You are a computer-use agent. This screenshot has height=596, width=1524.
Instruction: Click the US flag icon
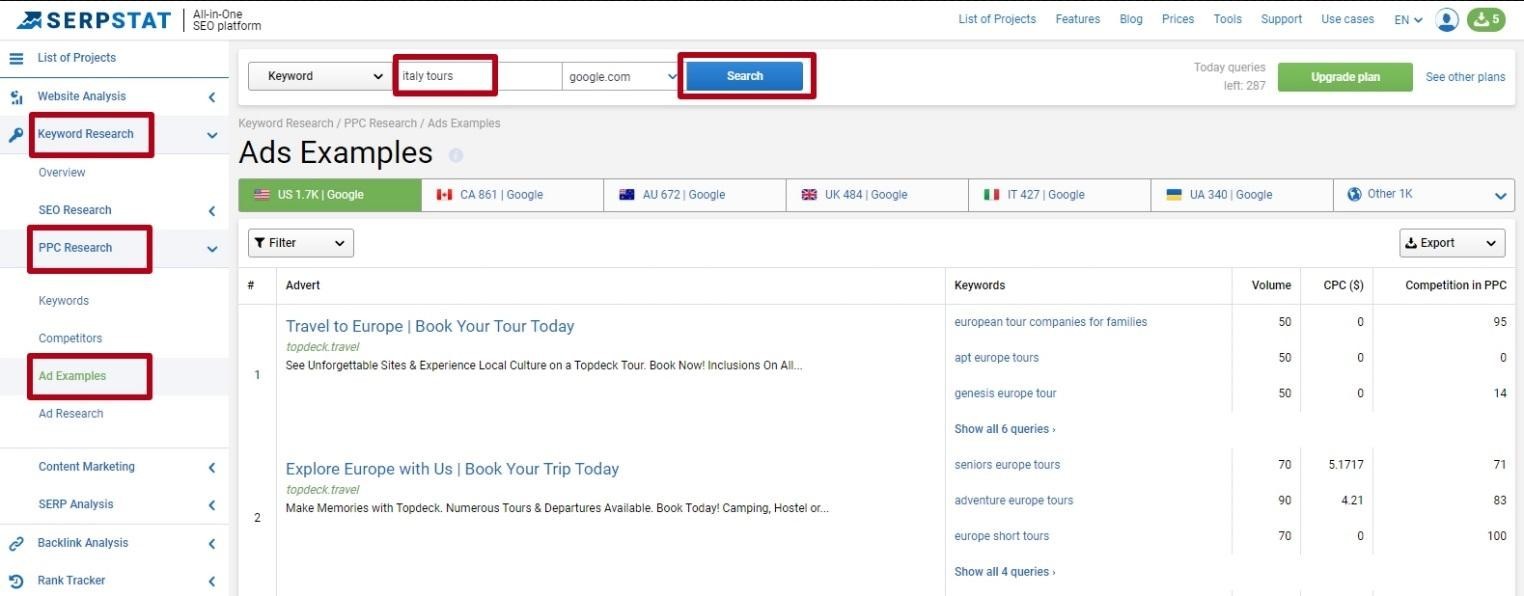(262, 195)
